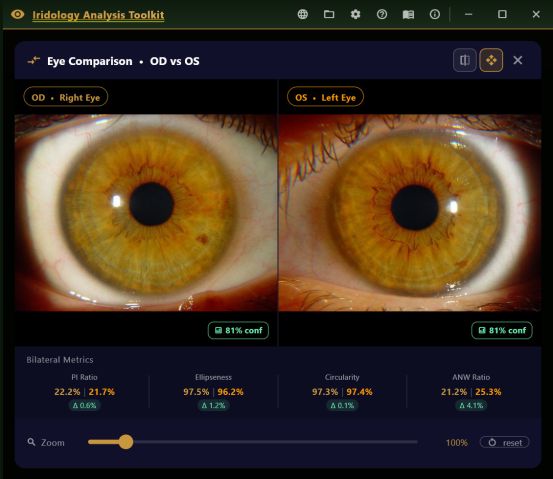Viewport: 553px width, 479px height.
Task: Minimize the application window
Action: coord(468,14)
